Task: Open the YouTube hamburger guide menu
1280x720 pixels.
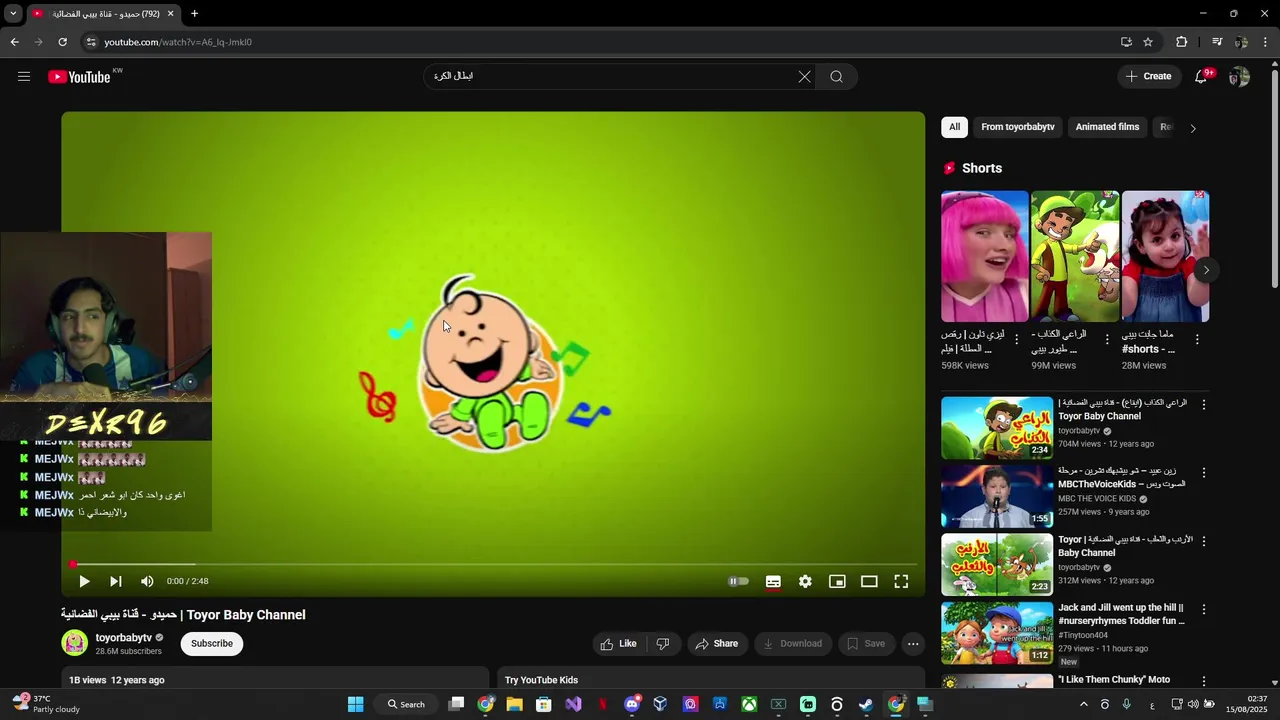Action: click(24, 76)
